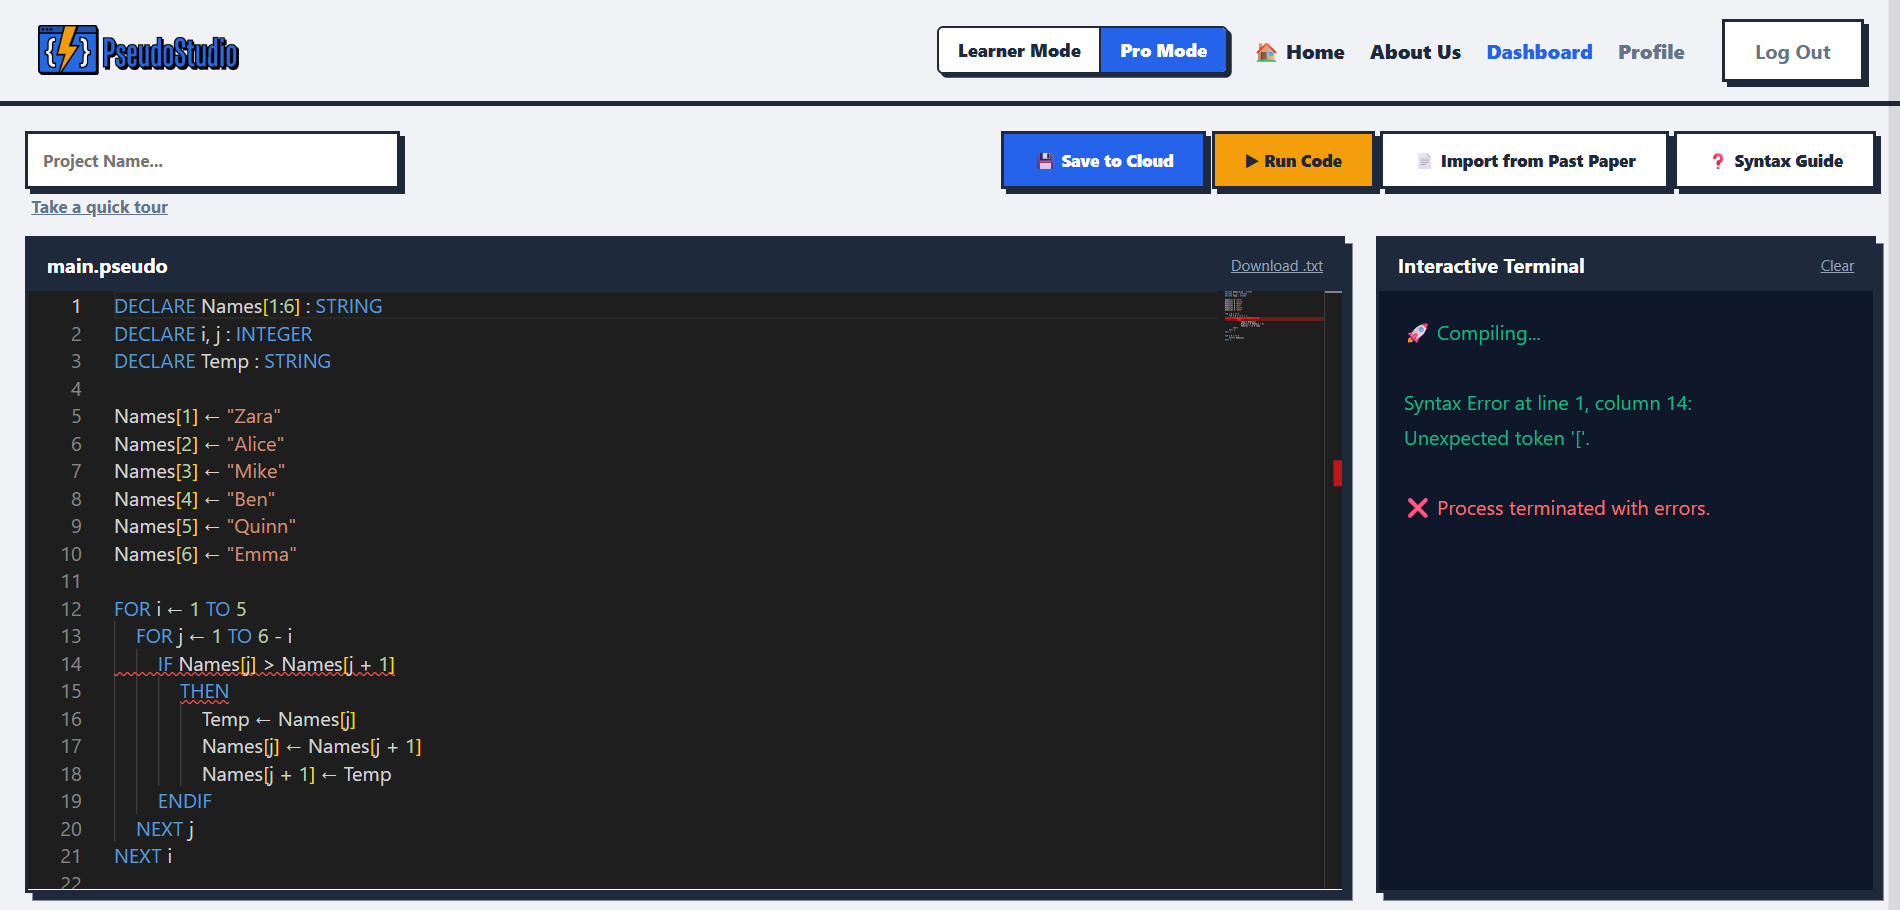This screenshot has height=910, width=1900.
Task: Click the Names[j] ← Names[j + 1] line
Action: click(312, 746)
